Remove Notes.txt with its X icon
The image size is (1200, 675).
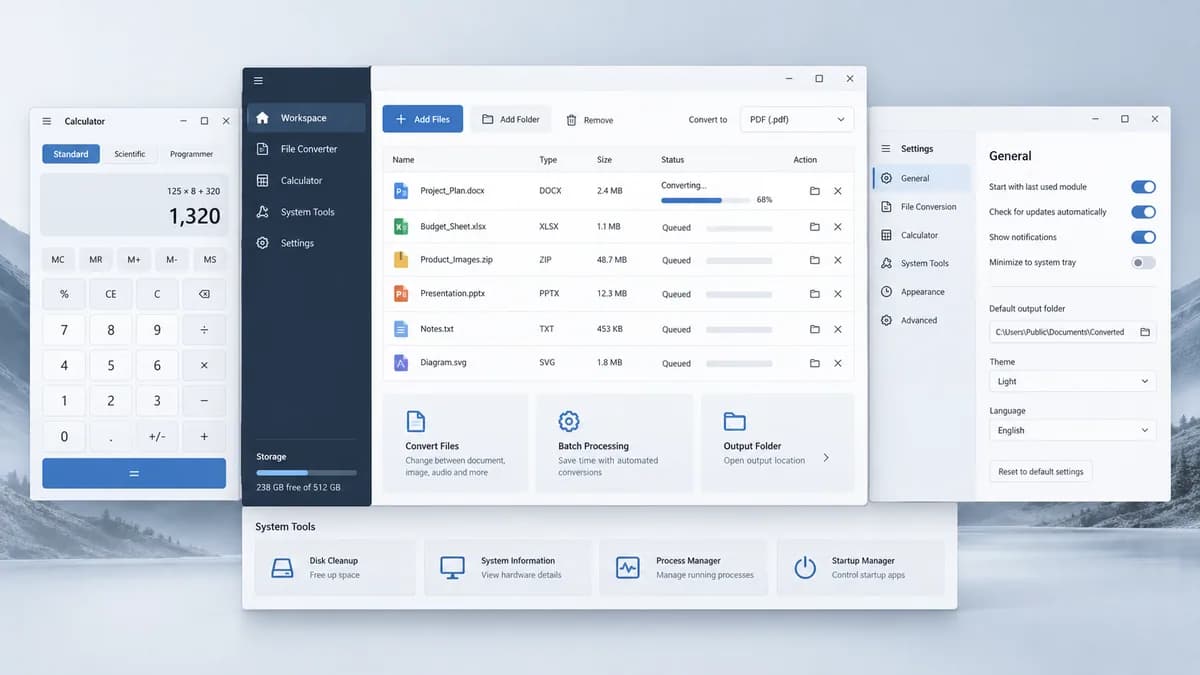(x=838, y=329)
